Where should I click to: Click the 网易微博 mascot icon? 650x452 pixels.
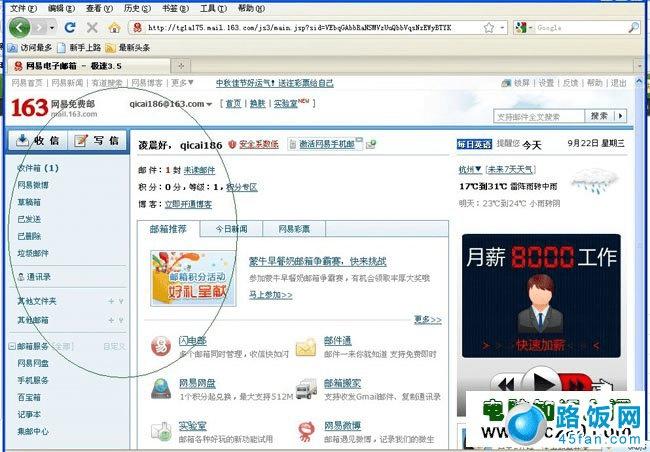tap(306, 431)
